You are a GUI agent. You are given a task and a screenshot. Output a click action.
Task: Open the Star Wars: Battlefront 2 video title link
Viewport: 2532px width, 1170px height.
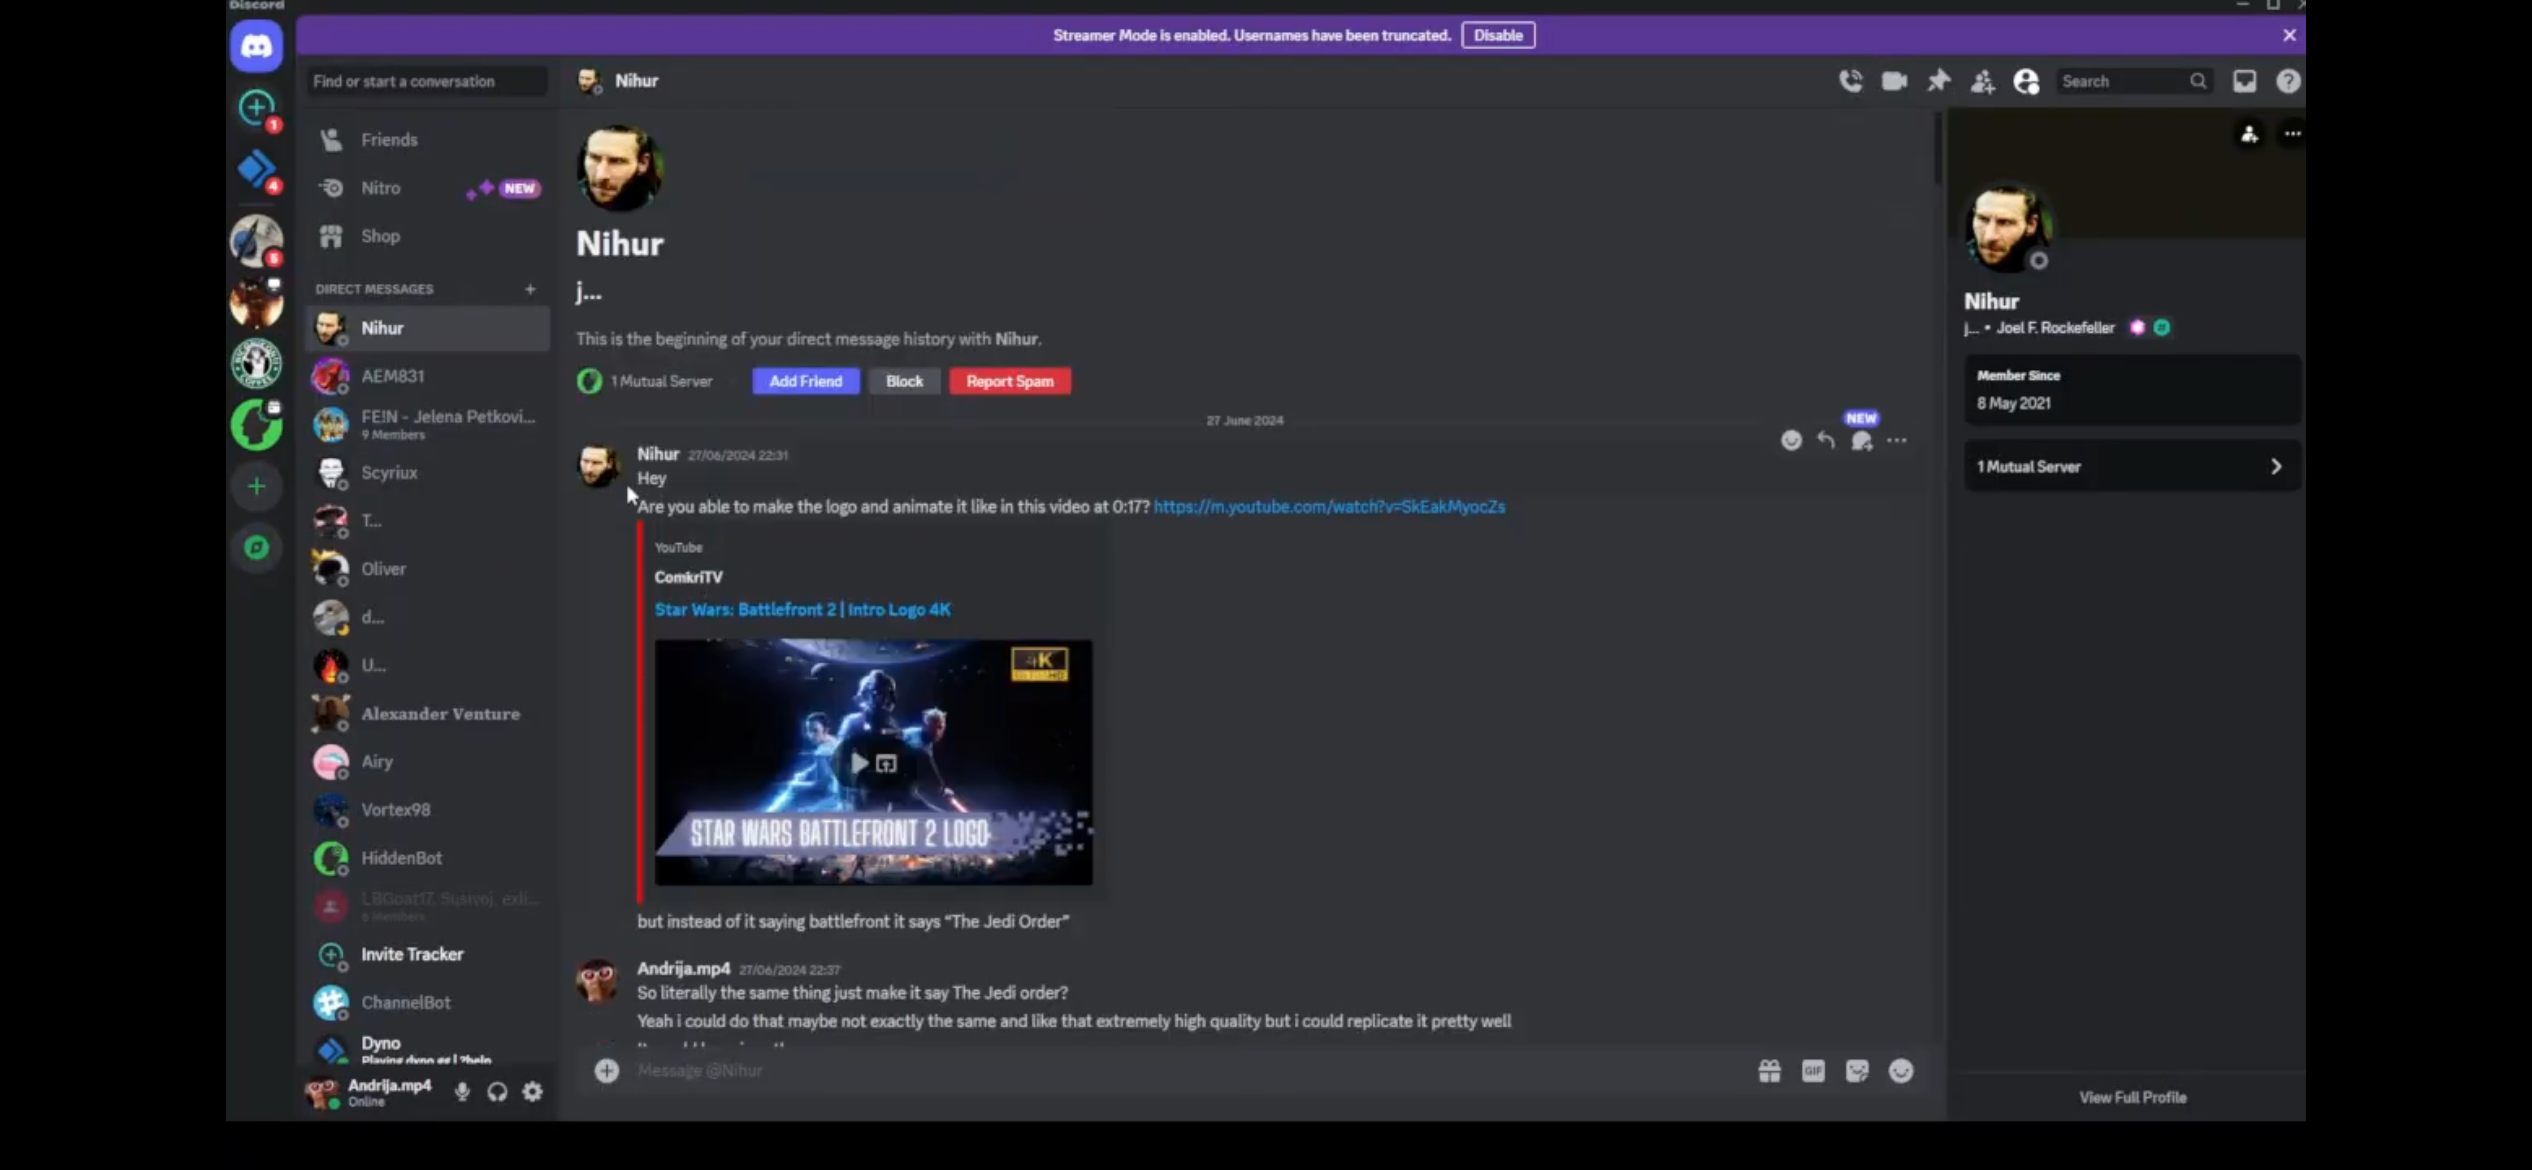(802, 610)
